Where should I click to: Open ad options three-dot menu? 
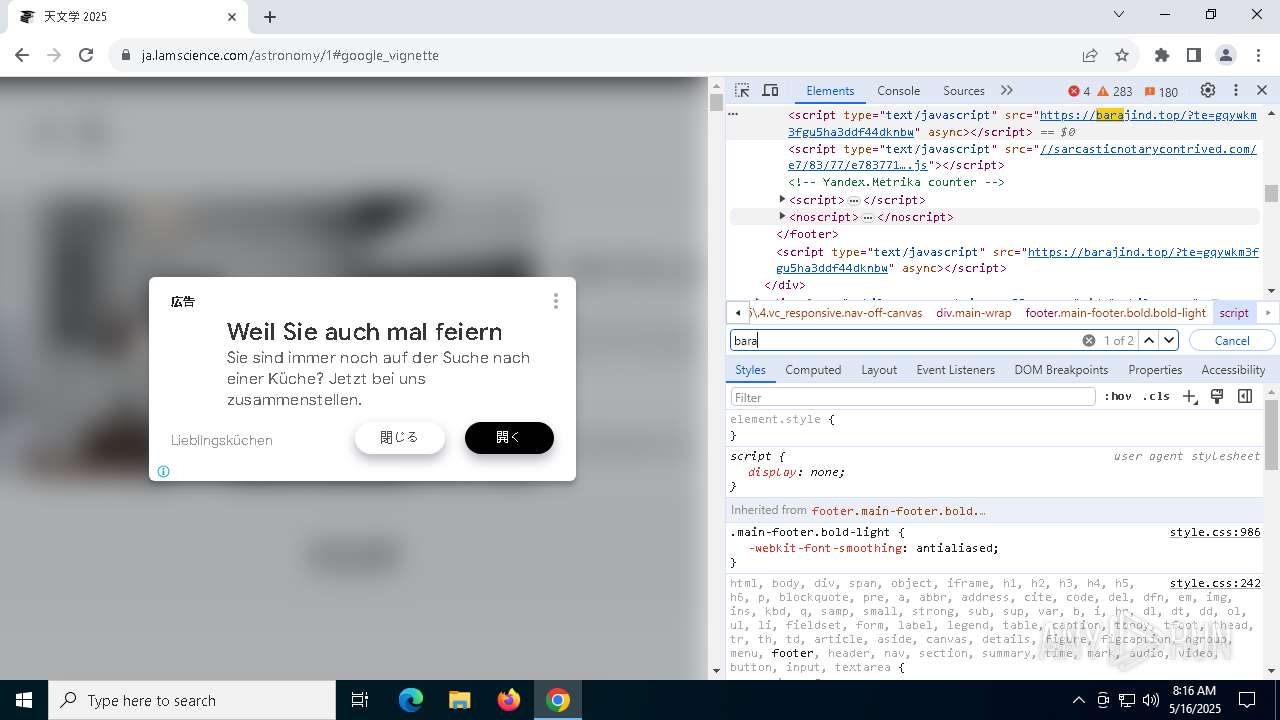(x=556, y=301)
